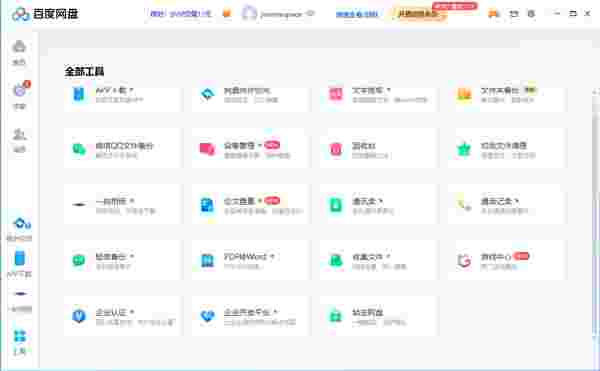Screen dimensions: 600x371
Task: Open the home icon in the left sidebar
Action: (19, 47)
